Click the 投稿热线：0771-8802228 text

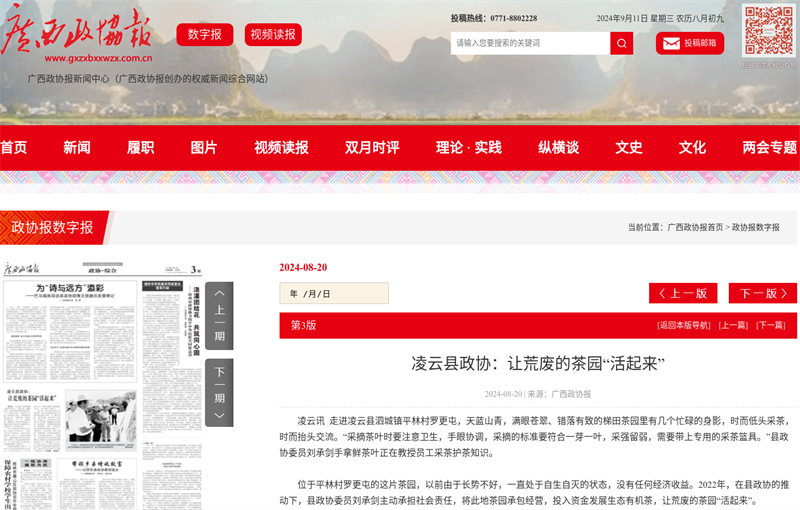coord(493,18)
